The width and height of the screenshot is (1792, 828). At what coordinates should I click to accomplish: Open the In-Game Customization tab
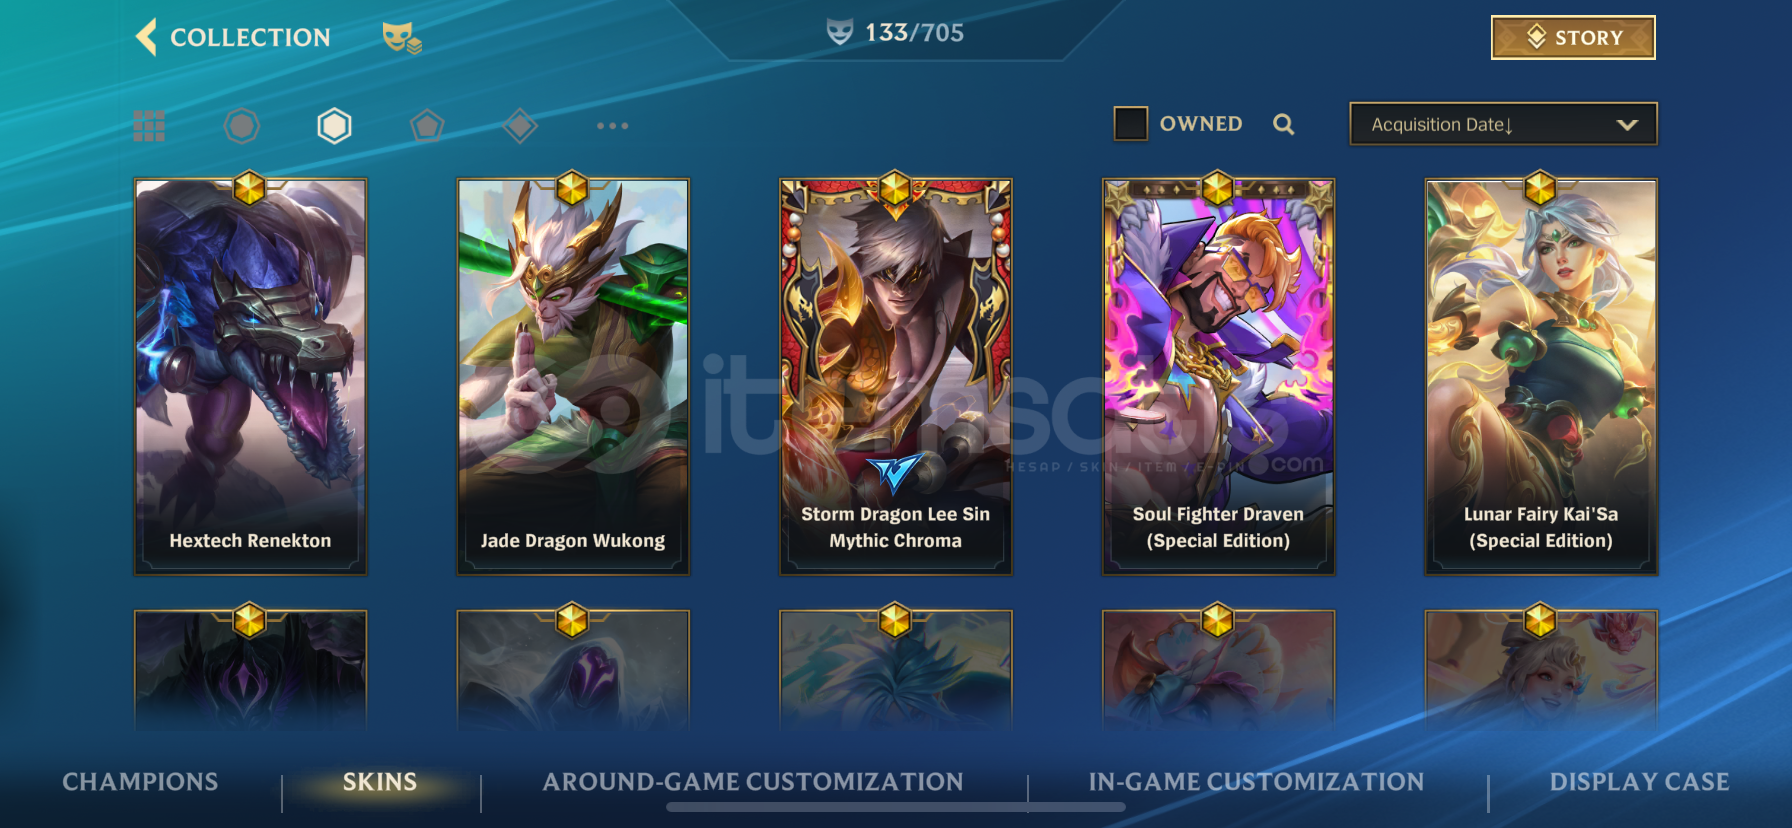[x=1256, y=782]
